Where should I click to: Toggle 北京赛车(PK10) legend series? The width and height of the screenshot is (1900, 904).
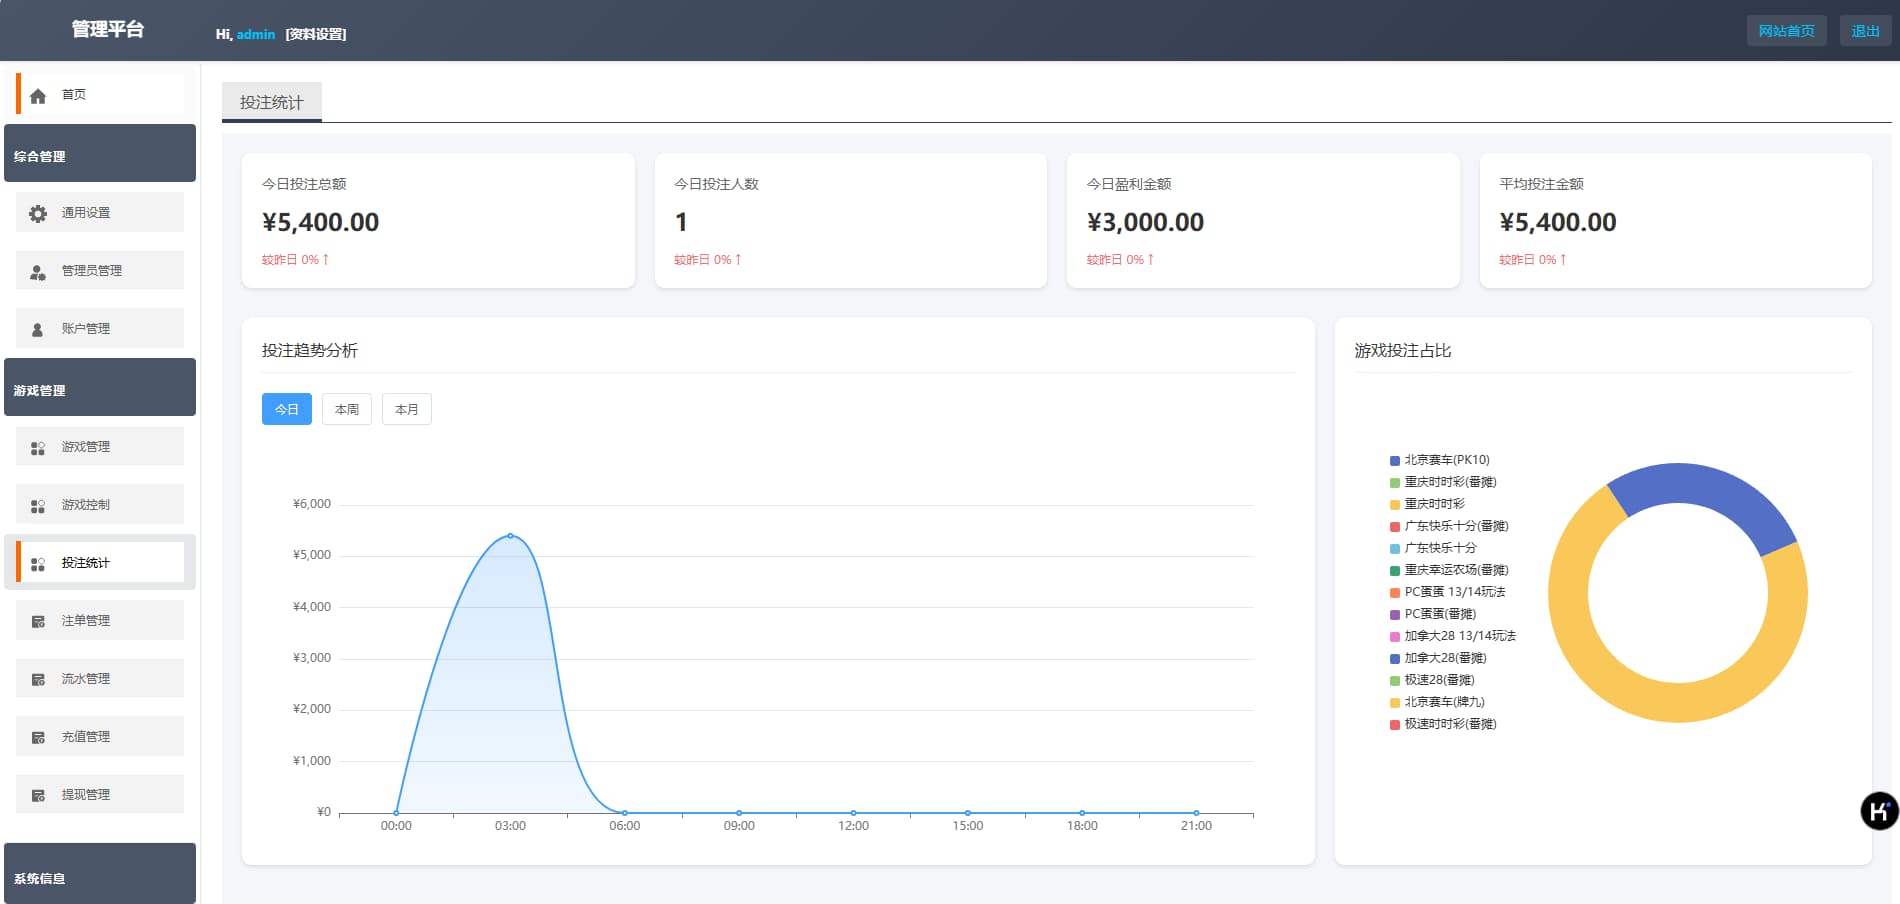[1446, 460]
